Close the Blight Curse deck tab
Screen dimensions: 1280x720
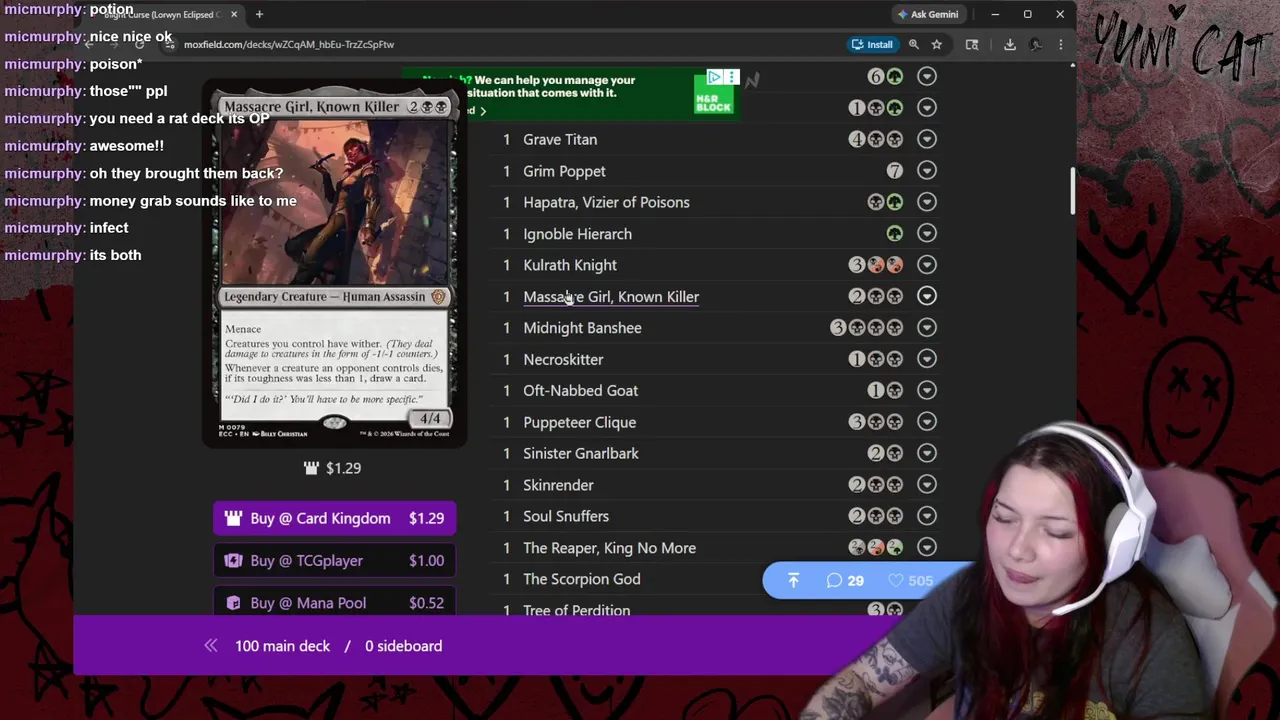[x=234, y=14]
